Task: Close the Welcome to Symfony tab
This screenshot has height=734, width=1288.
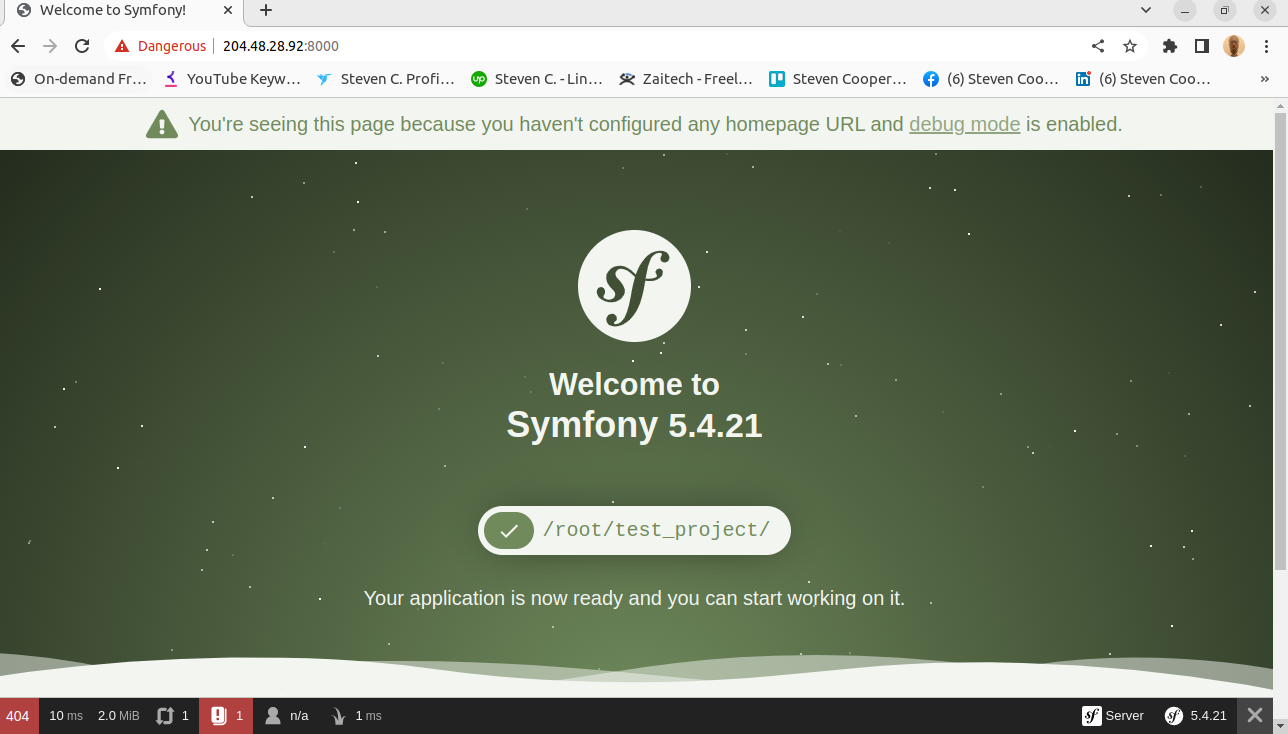Action: tap(228, 10)
